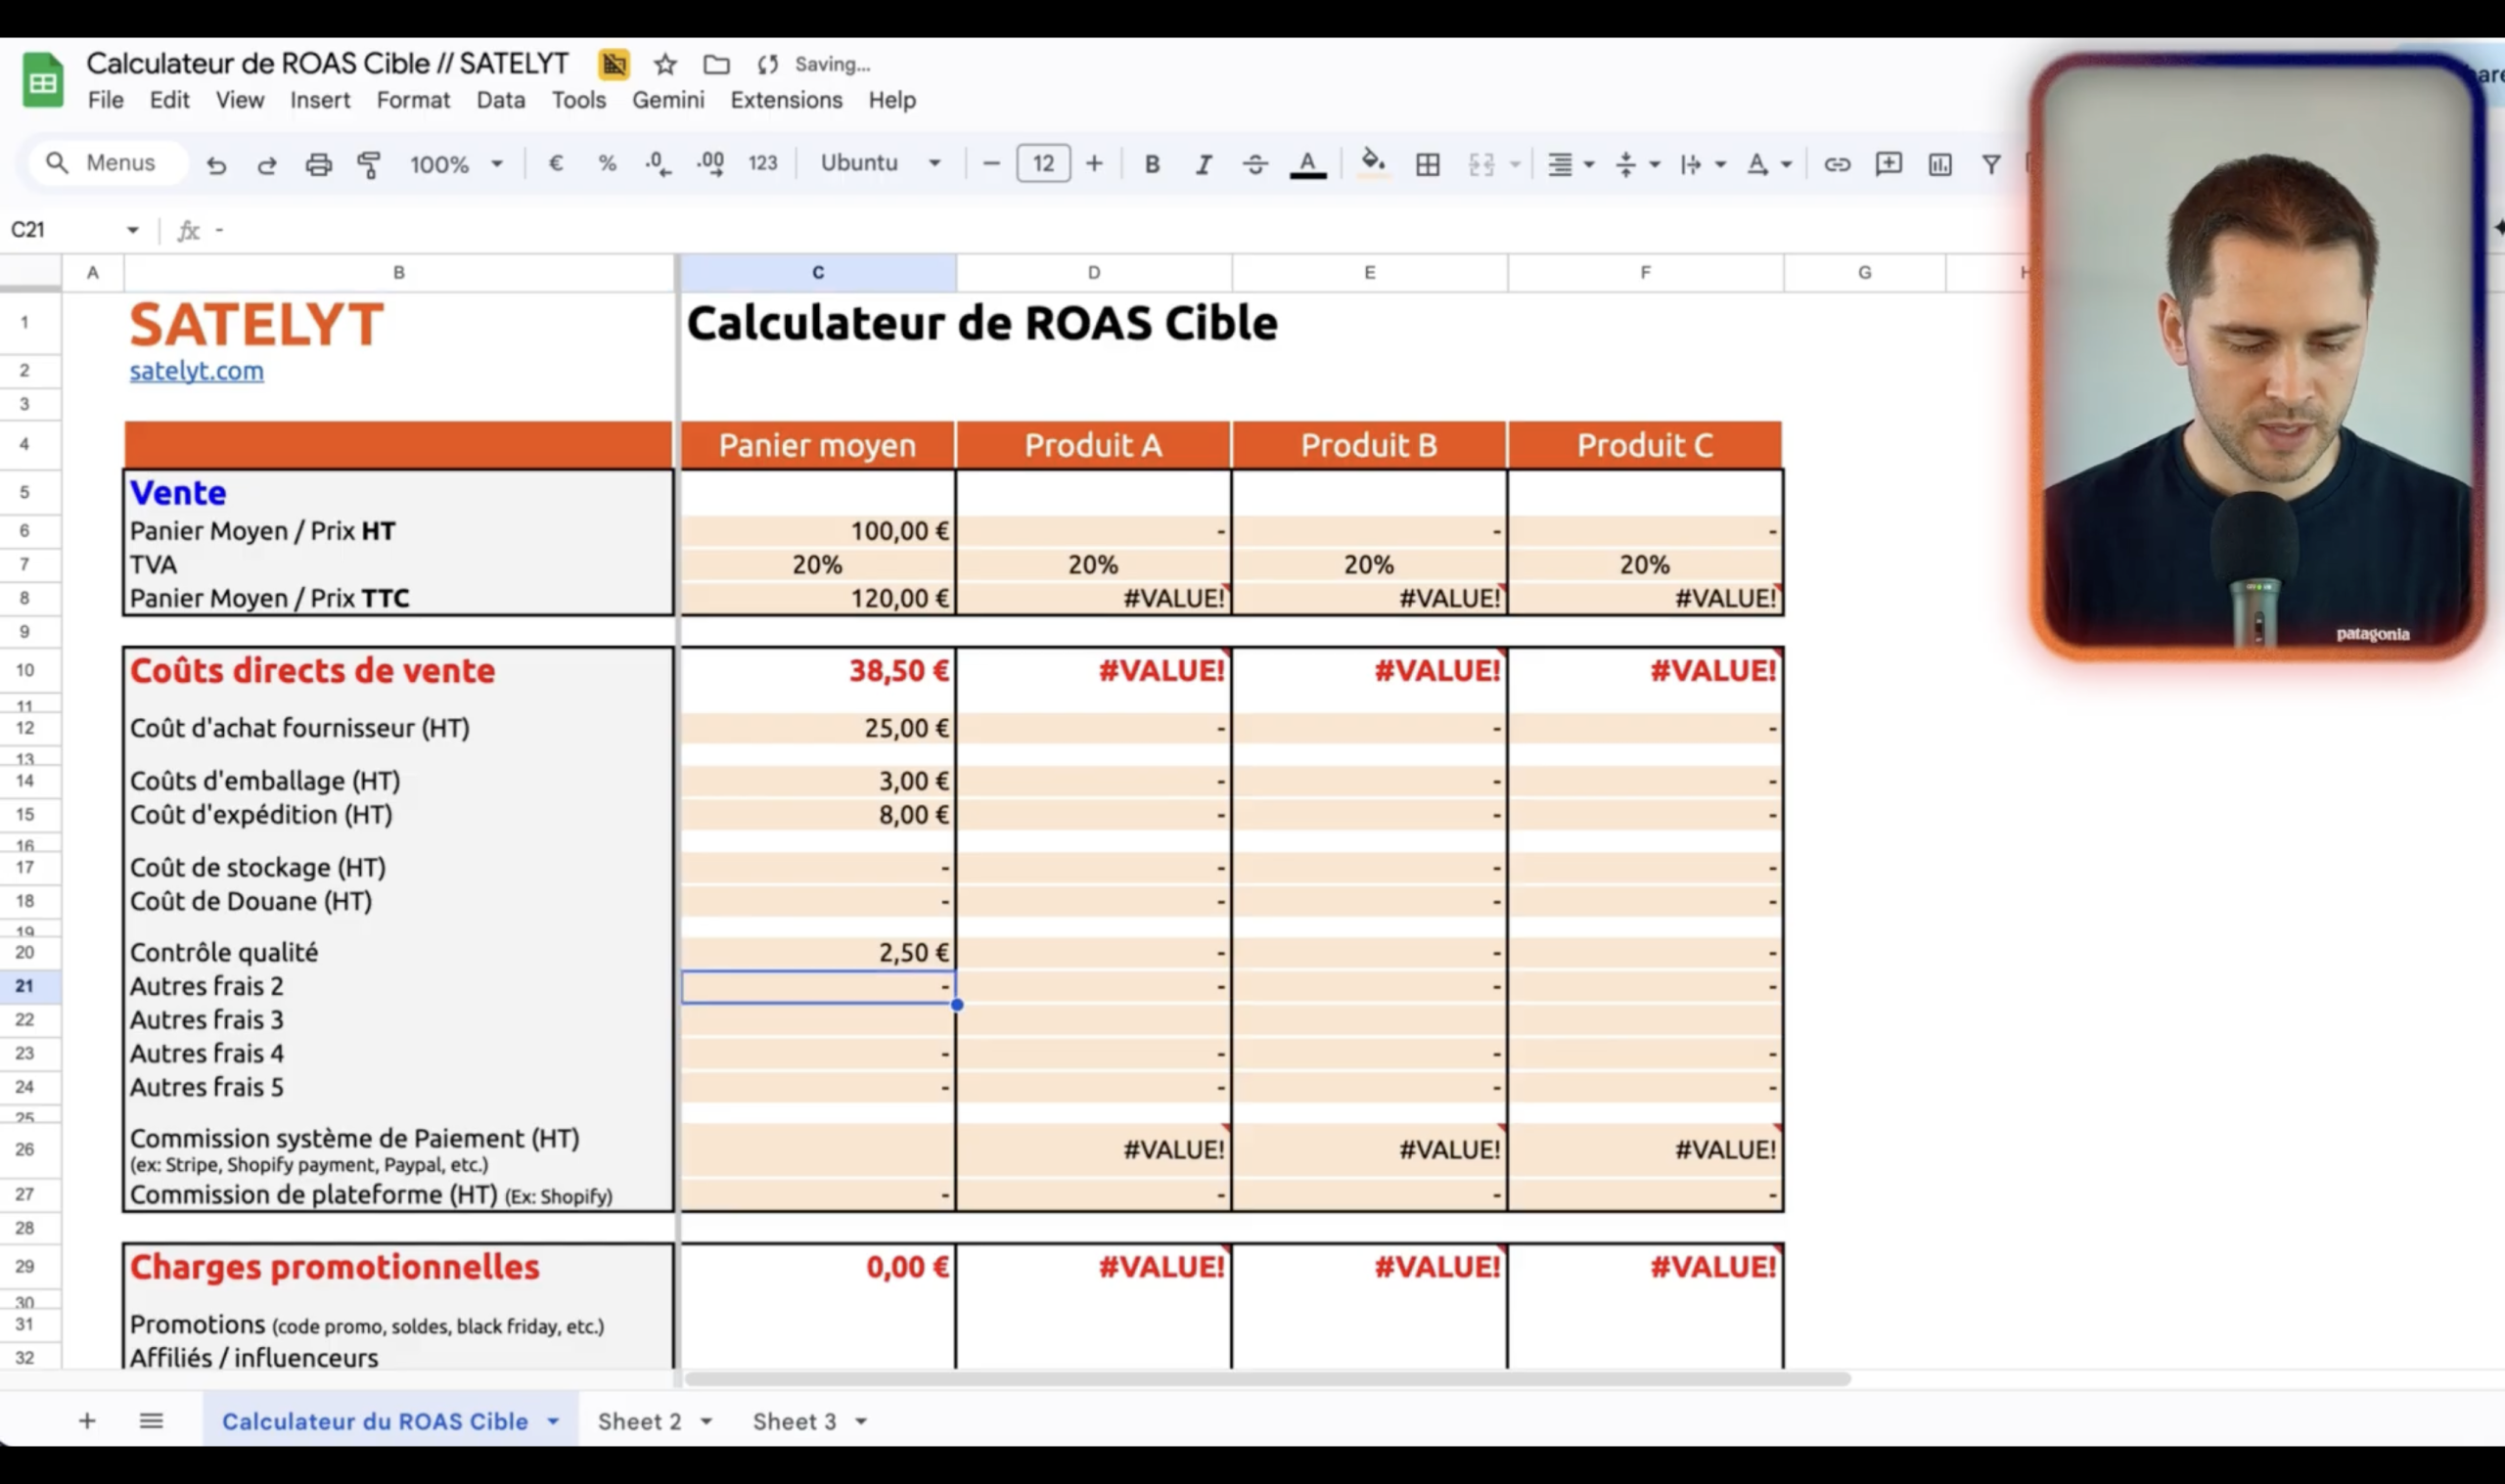
Task: Select the 2,50 € Contrôle qualité cell
Action: coord(818,952)
